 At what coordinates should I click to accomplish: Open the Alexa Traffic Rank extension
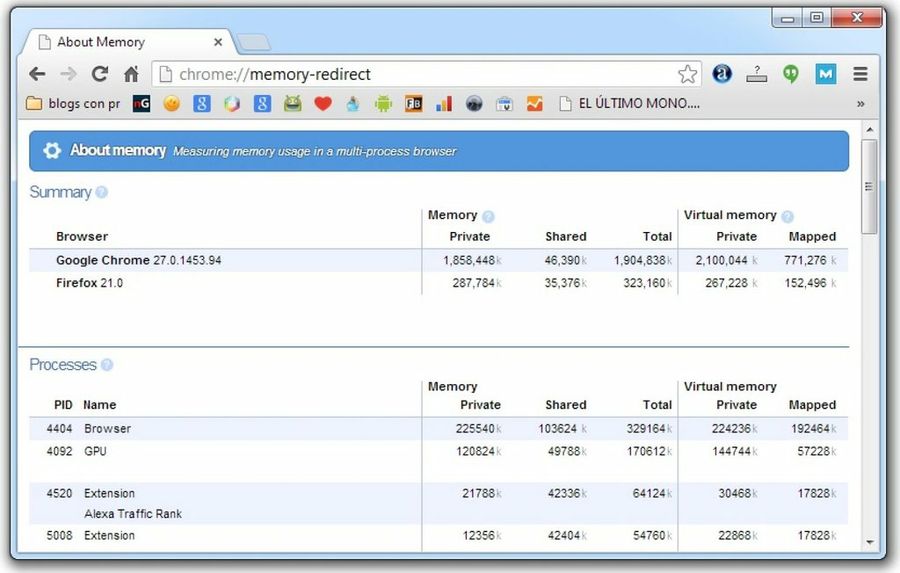722,74
